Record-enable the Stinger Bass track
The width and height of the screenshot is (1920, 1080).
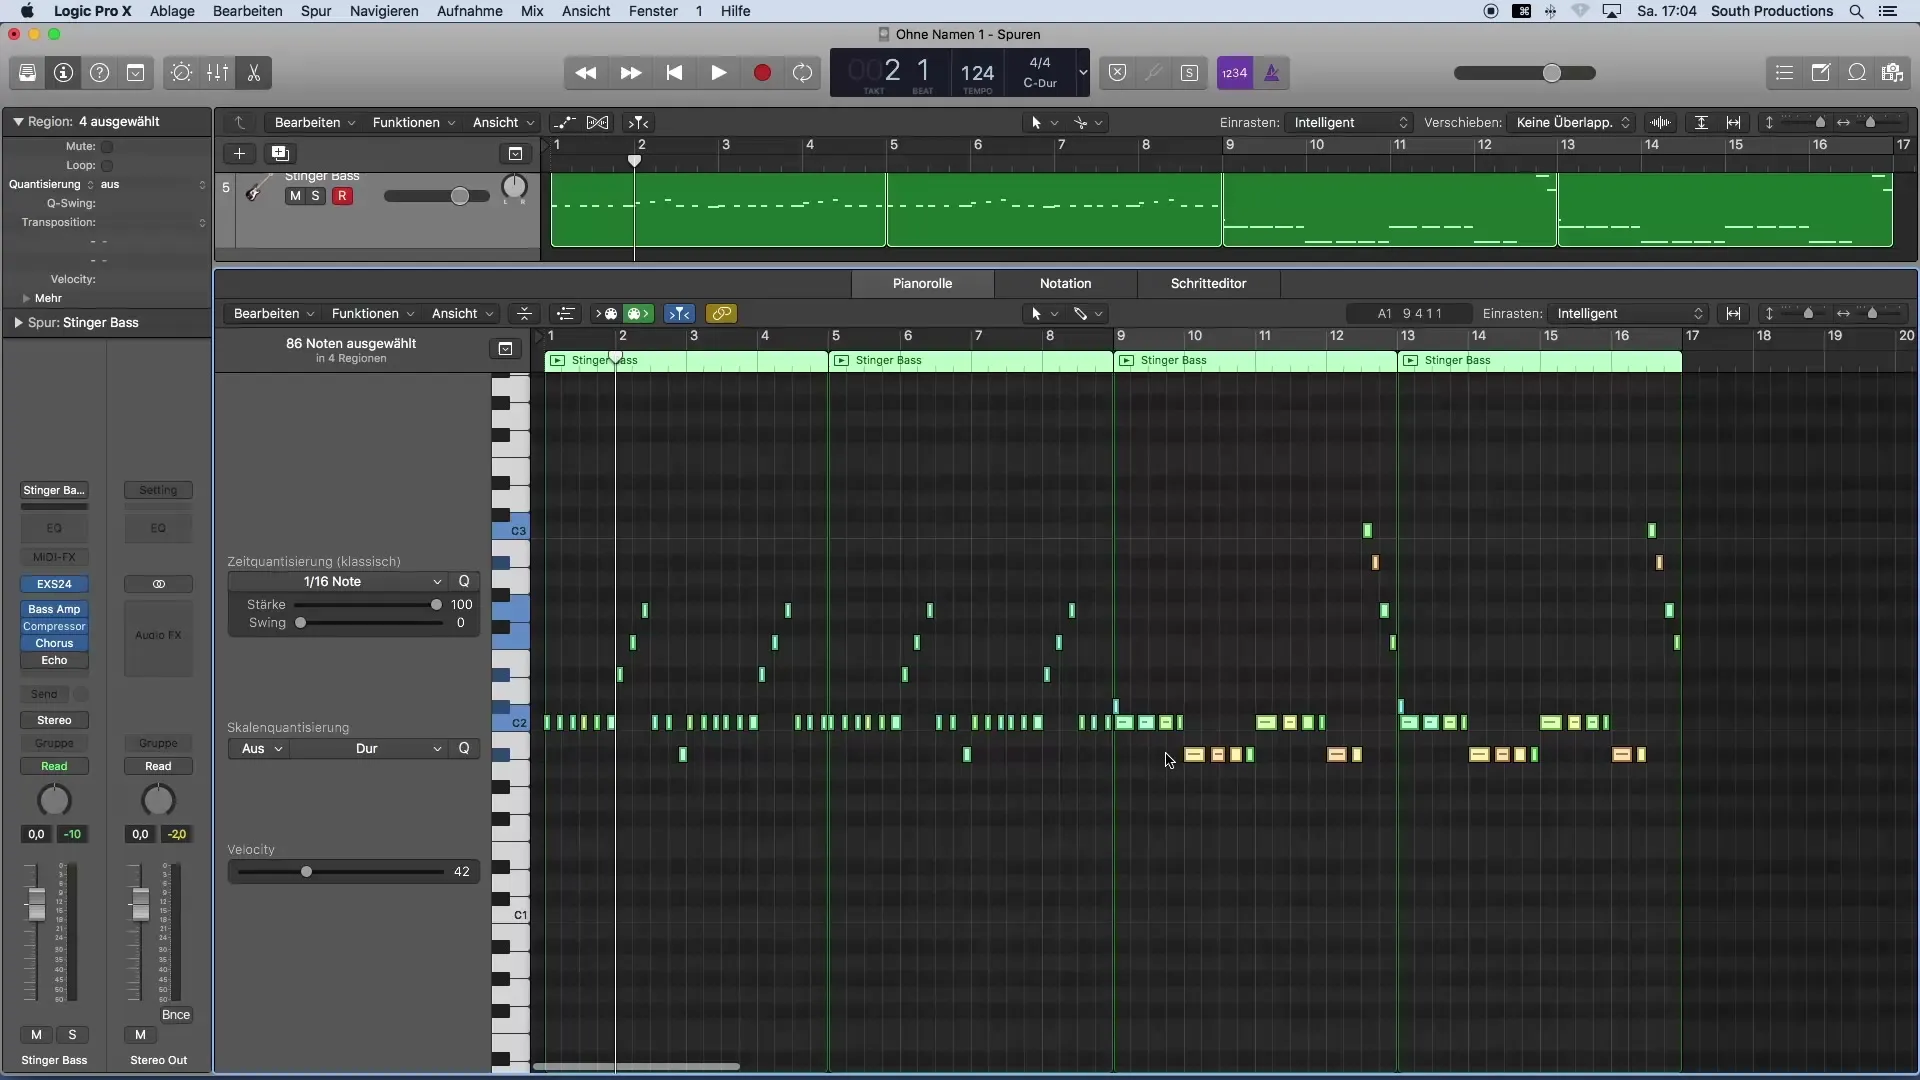[x=342, y=196]
